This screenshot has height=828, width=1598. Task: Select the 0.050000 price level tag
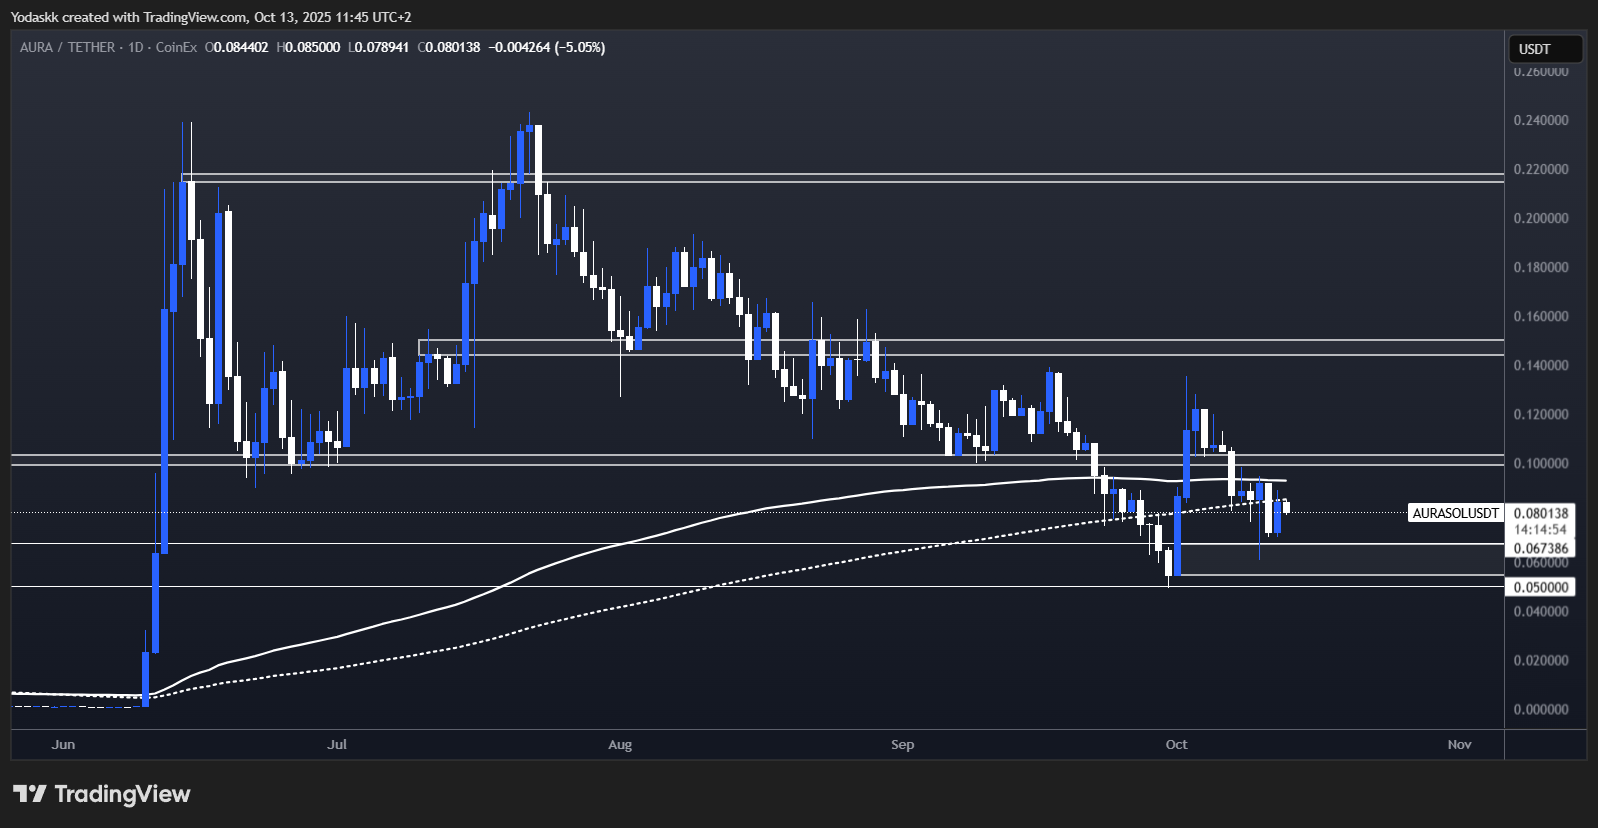pos(1540,587)
